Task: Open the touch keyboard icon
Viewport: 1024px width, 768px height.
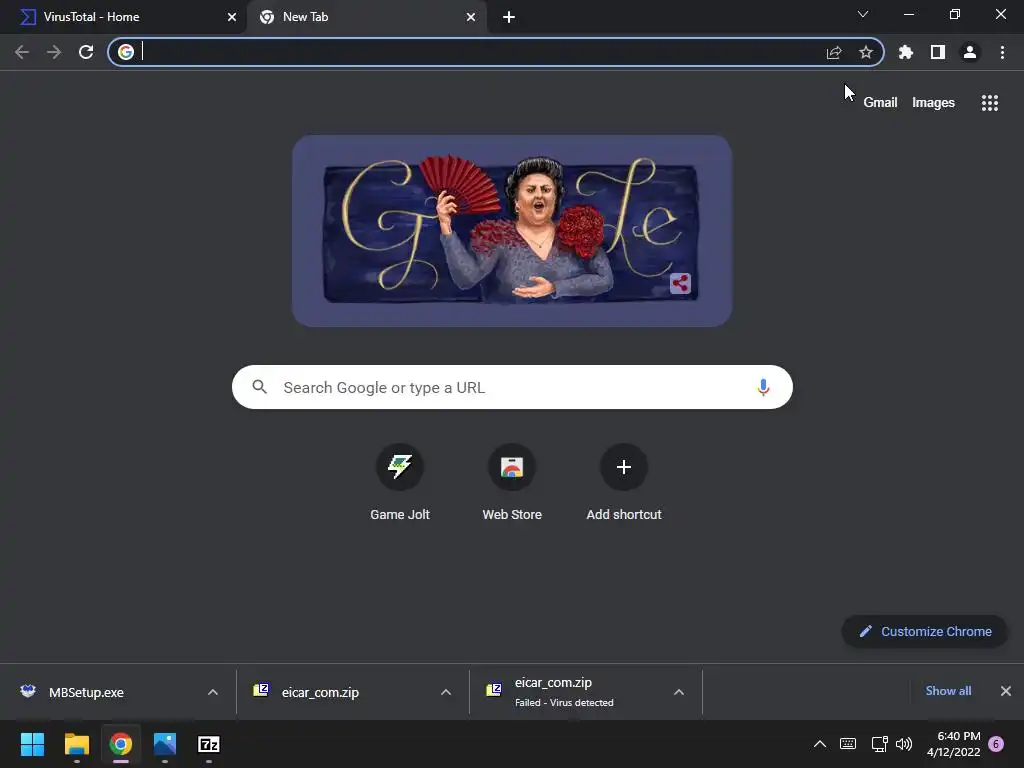Action: pyautogui.click(x=848, y=744)
